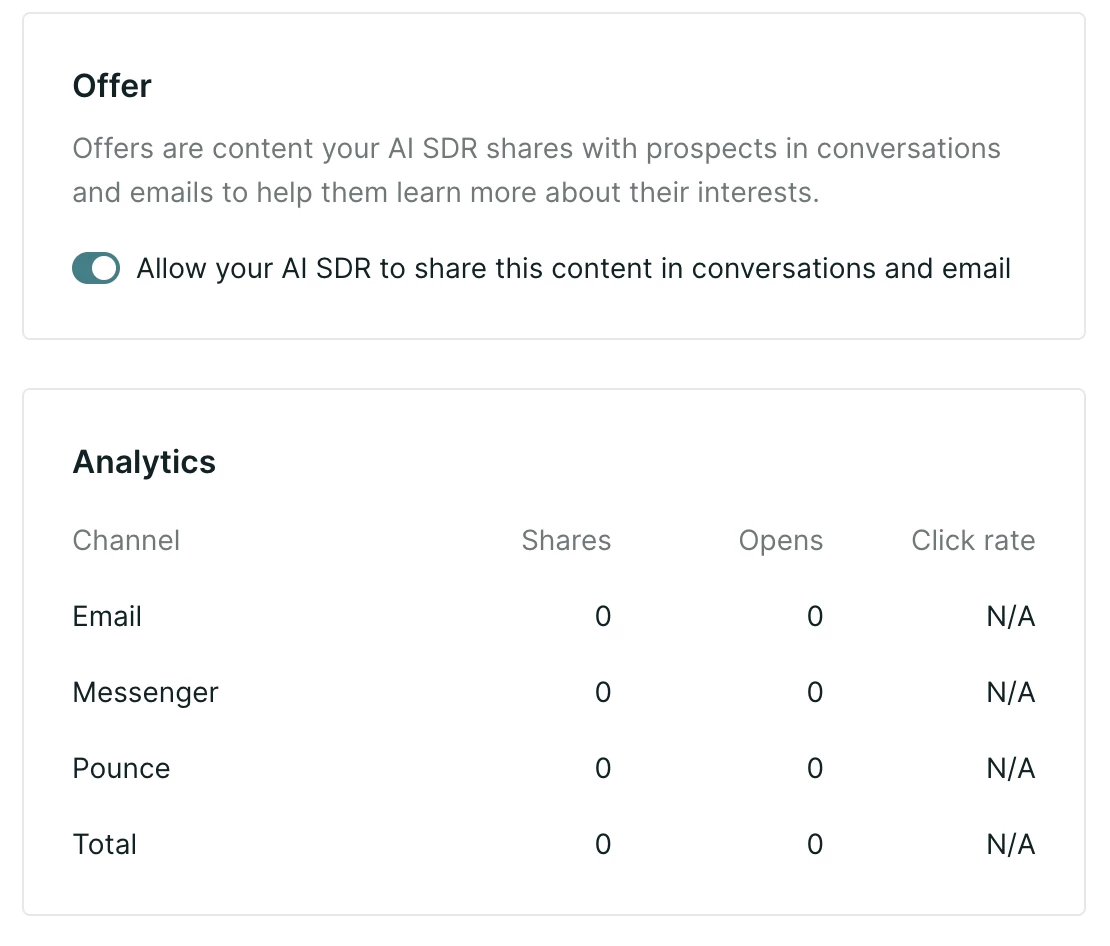Image resolution: width=1110 pixels, height=946 pixels.
Task: Click the Offer section heading
Action: (x=112, y=86)
